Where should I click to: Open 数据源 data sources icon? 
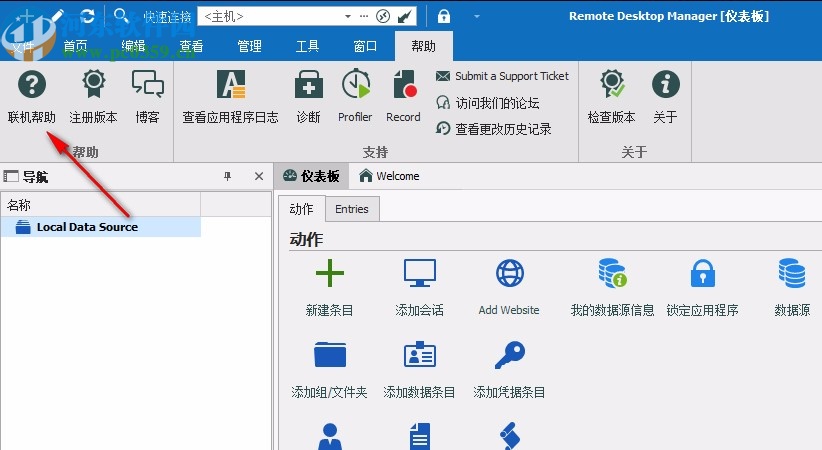pos(792,273)
